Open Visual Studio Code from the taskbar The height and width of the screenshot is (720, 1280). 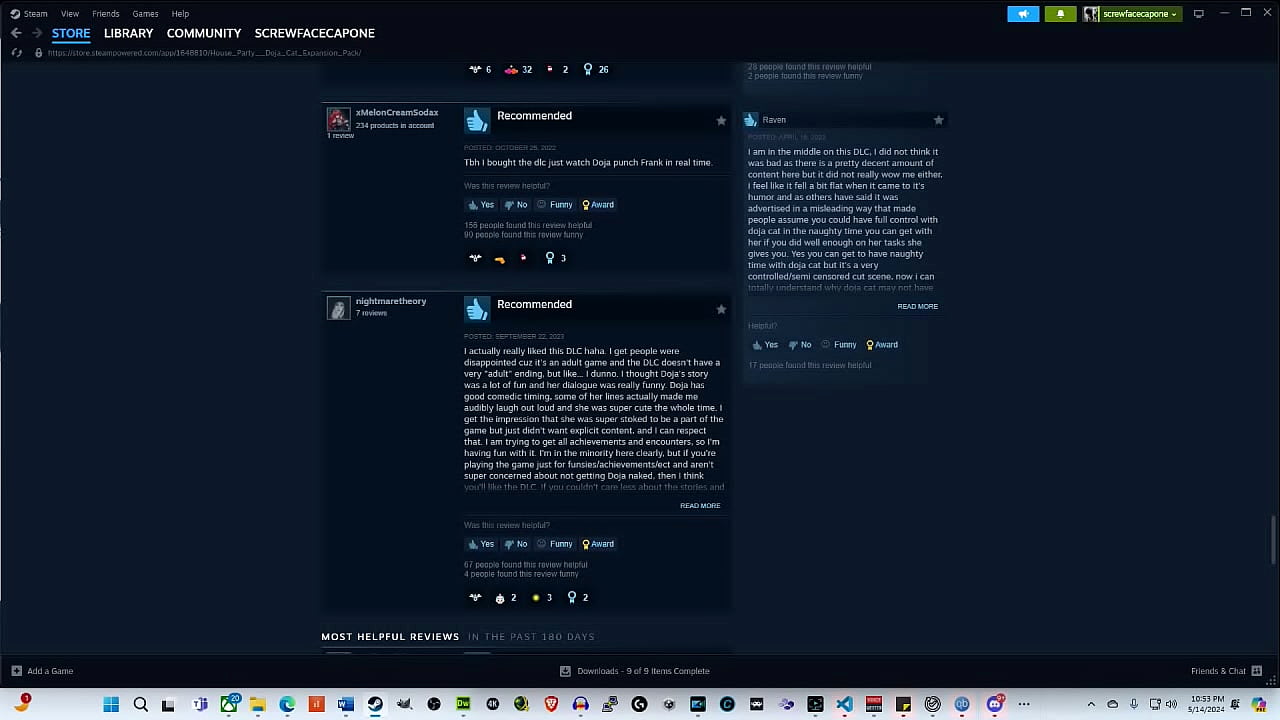pos(844,704)
